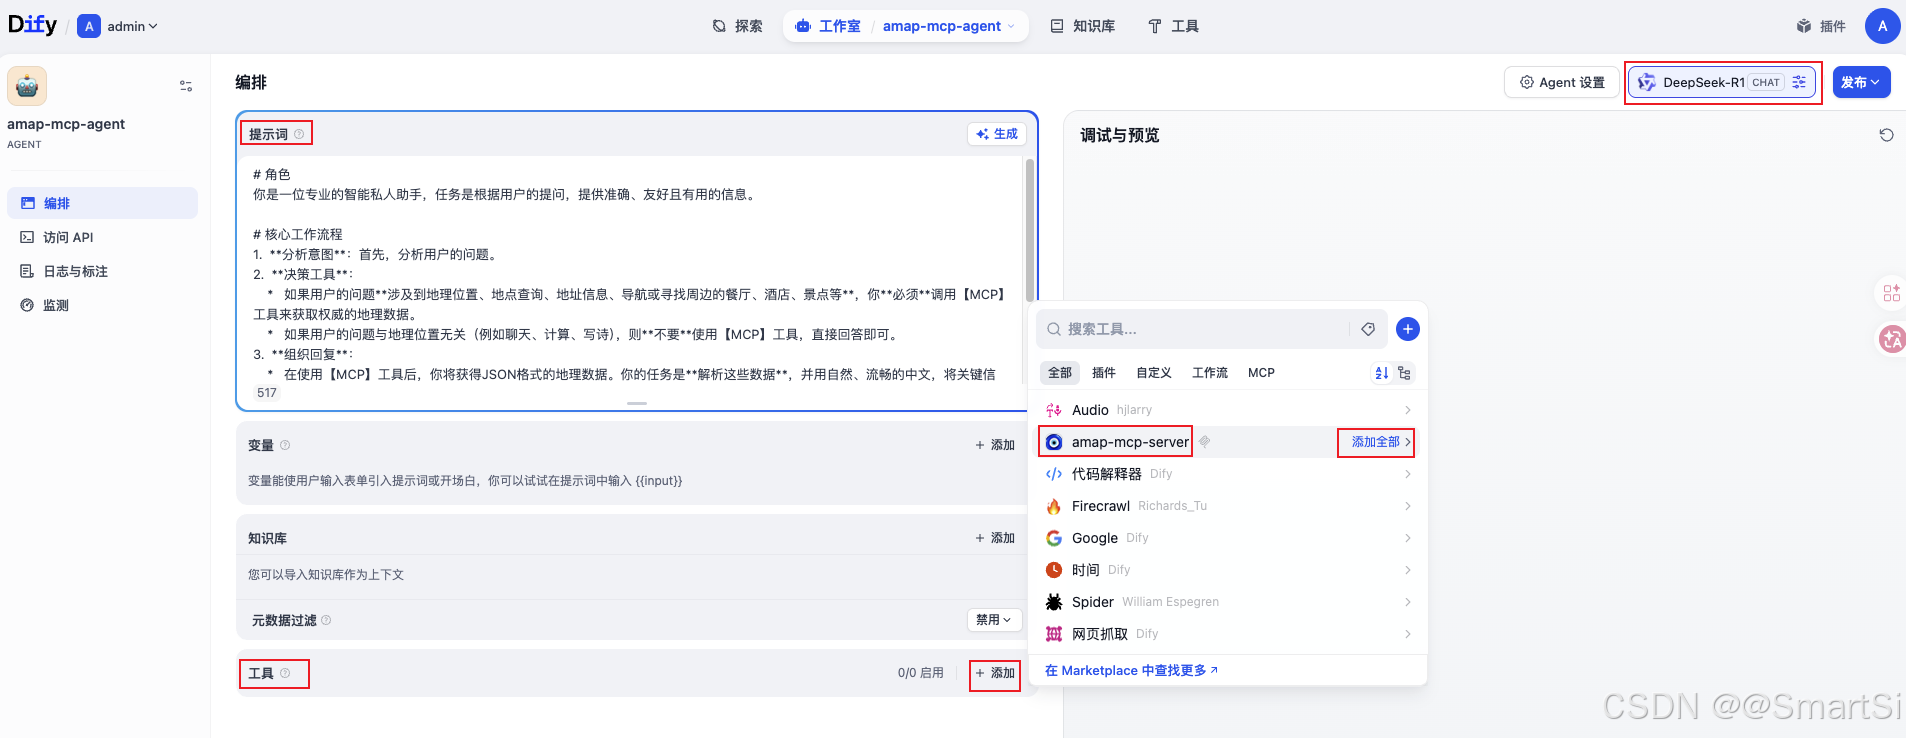Viewport: 1906px width, 738px height.
Task: Click the Spider tool icon
Action: click(1054, 602)
